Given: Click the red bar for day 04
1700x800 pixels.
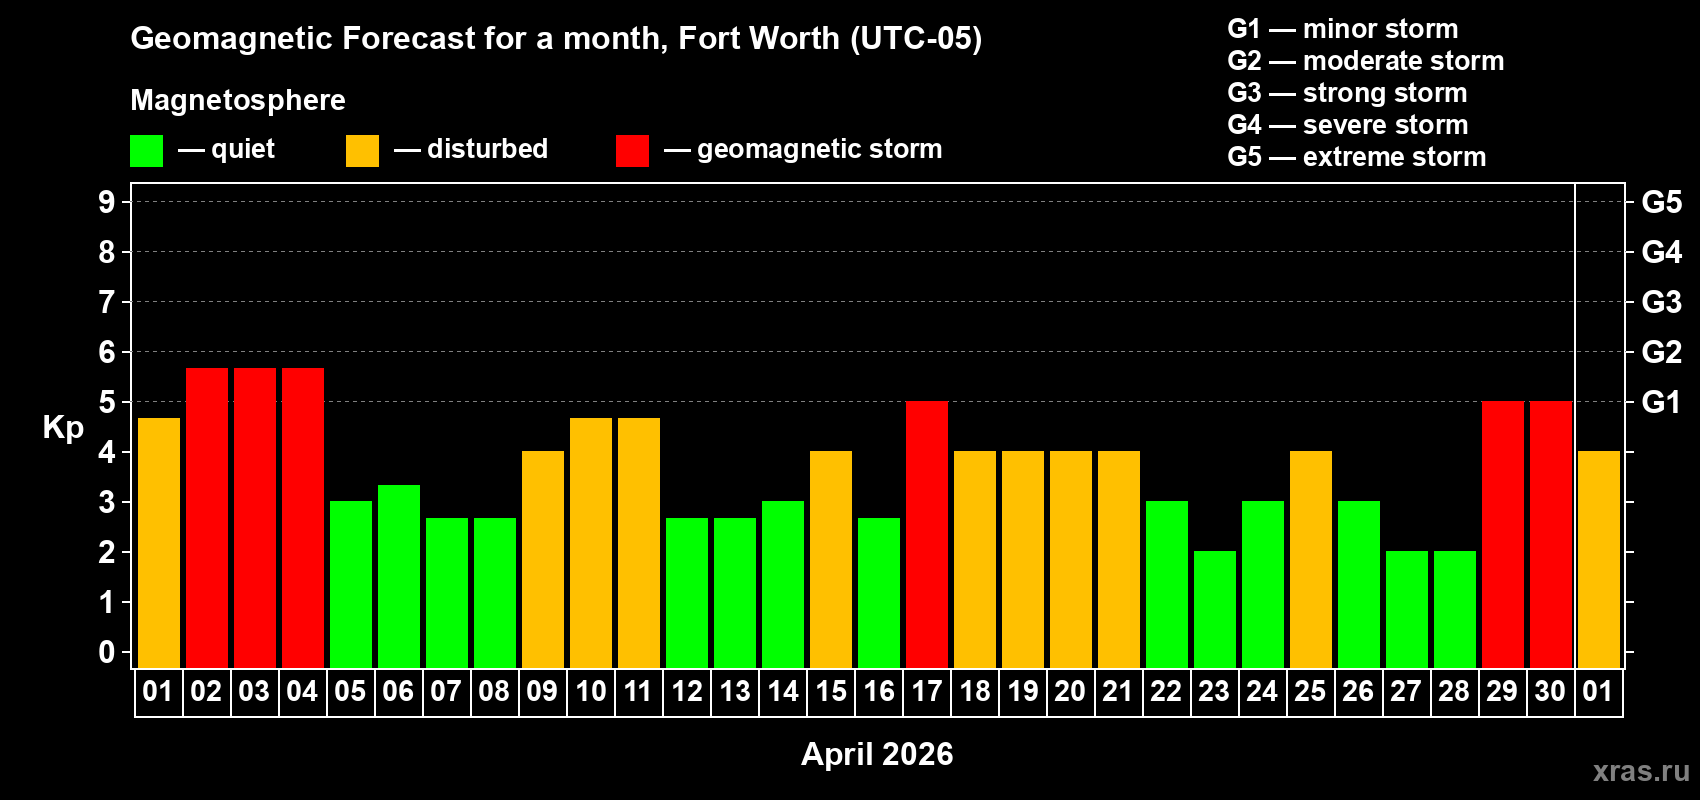Looking at the screenshot, I should click(303, 518).
